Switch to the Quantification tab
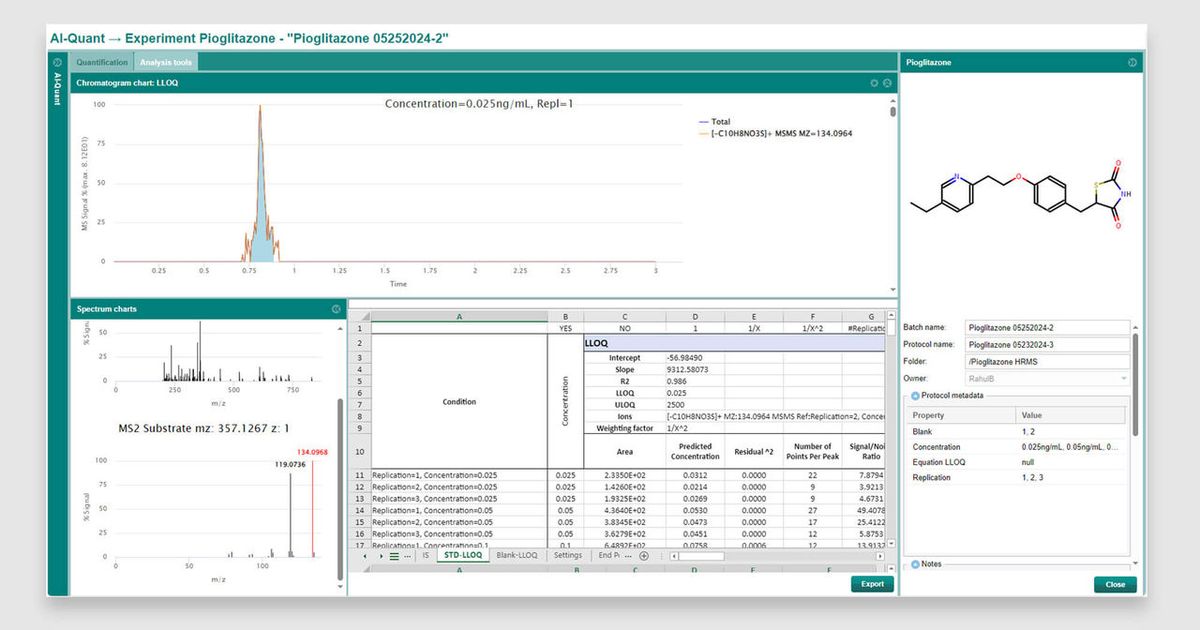The width and height of the screenshot is (1200, 630). tap(100, 61)
